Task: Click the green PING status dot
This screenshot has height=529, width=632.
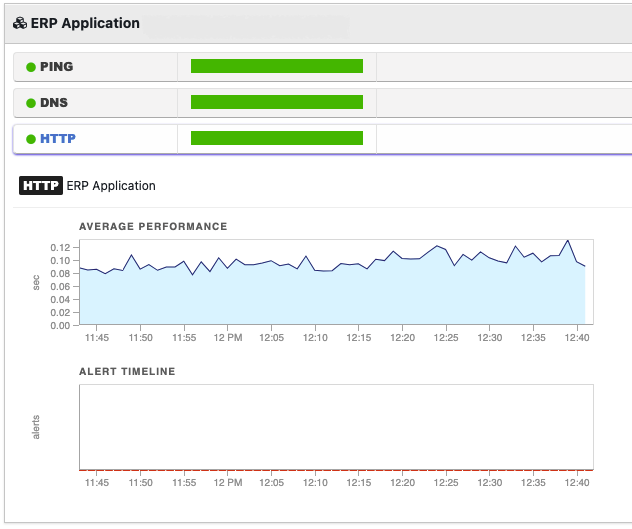Action: (x=31, y=67)
